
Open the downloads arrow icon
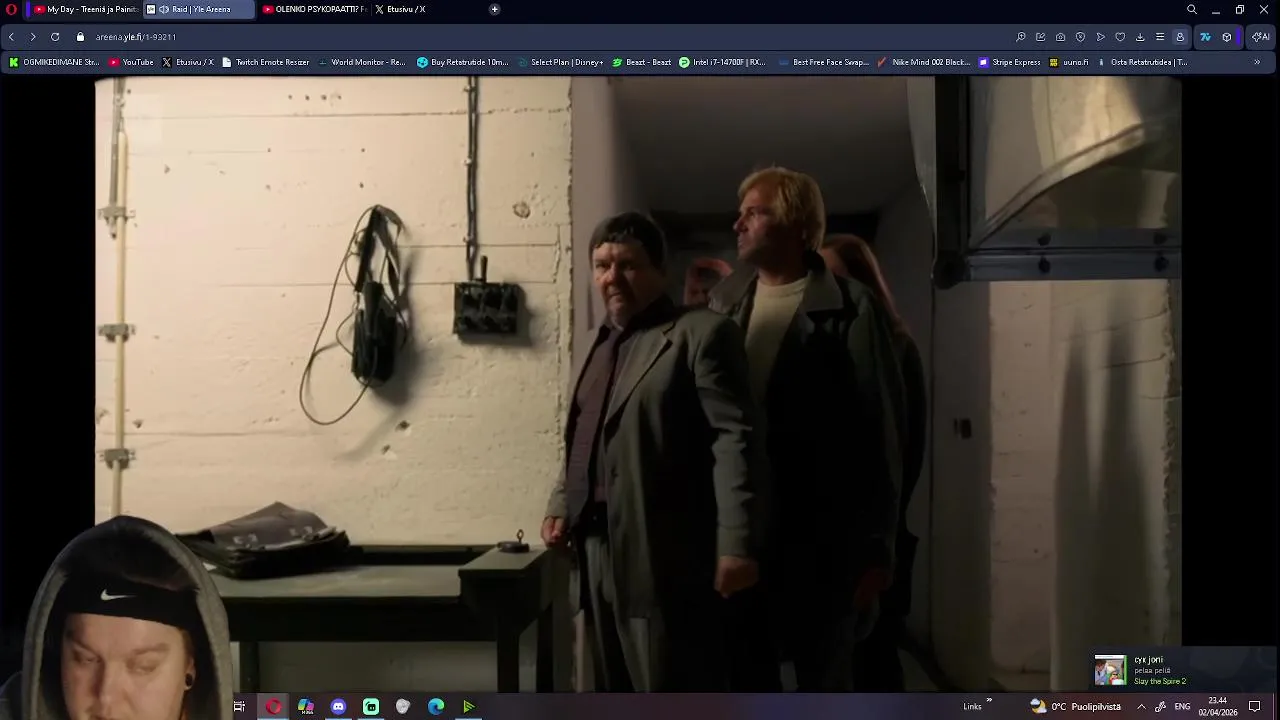pos(1140,37)
